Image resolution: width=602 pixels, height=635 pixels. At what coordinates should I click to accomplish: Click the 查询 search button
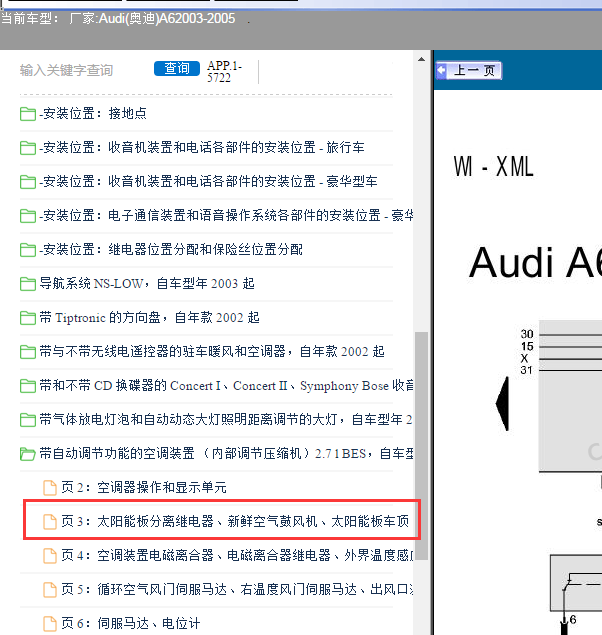177,68
